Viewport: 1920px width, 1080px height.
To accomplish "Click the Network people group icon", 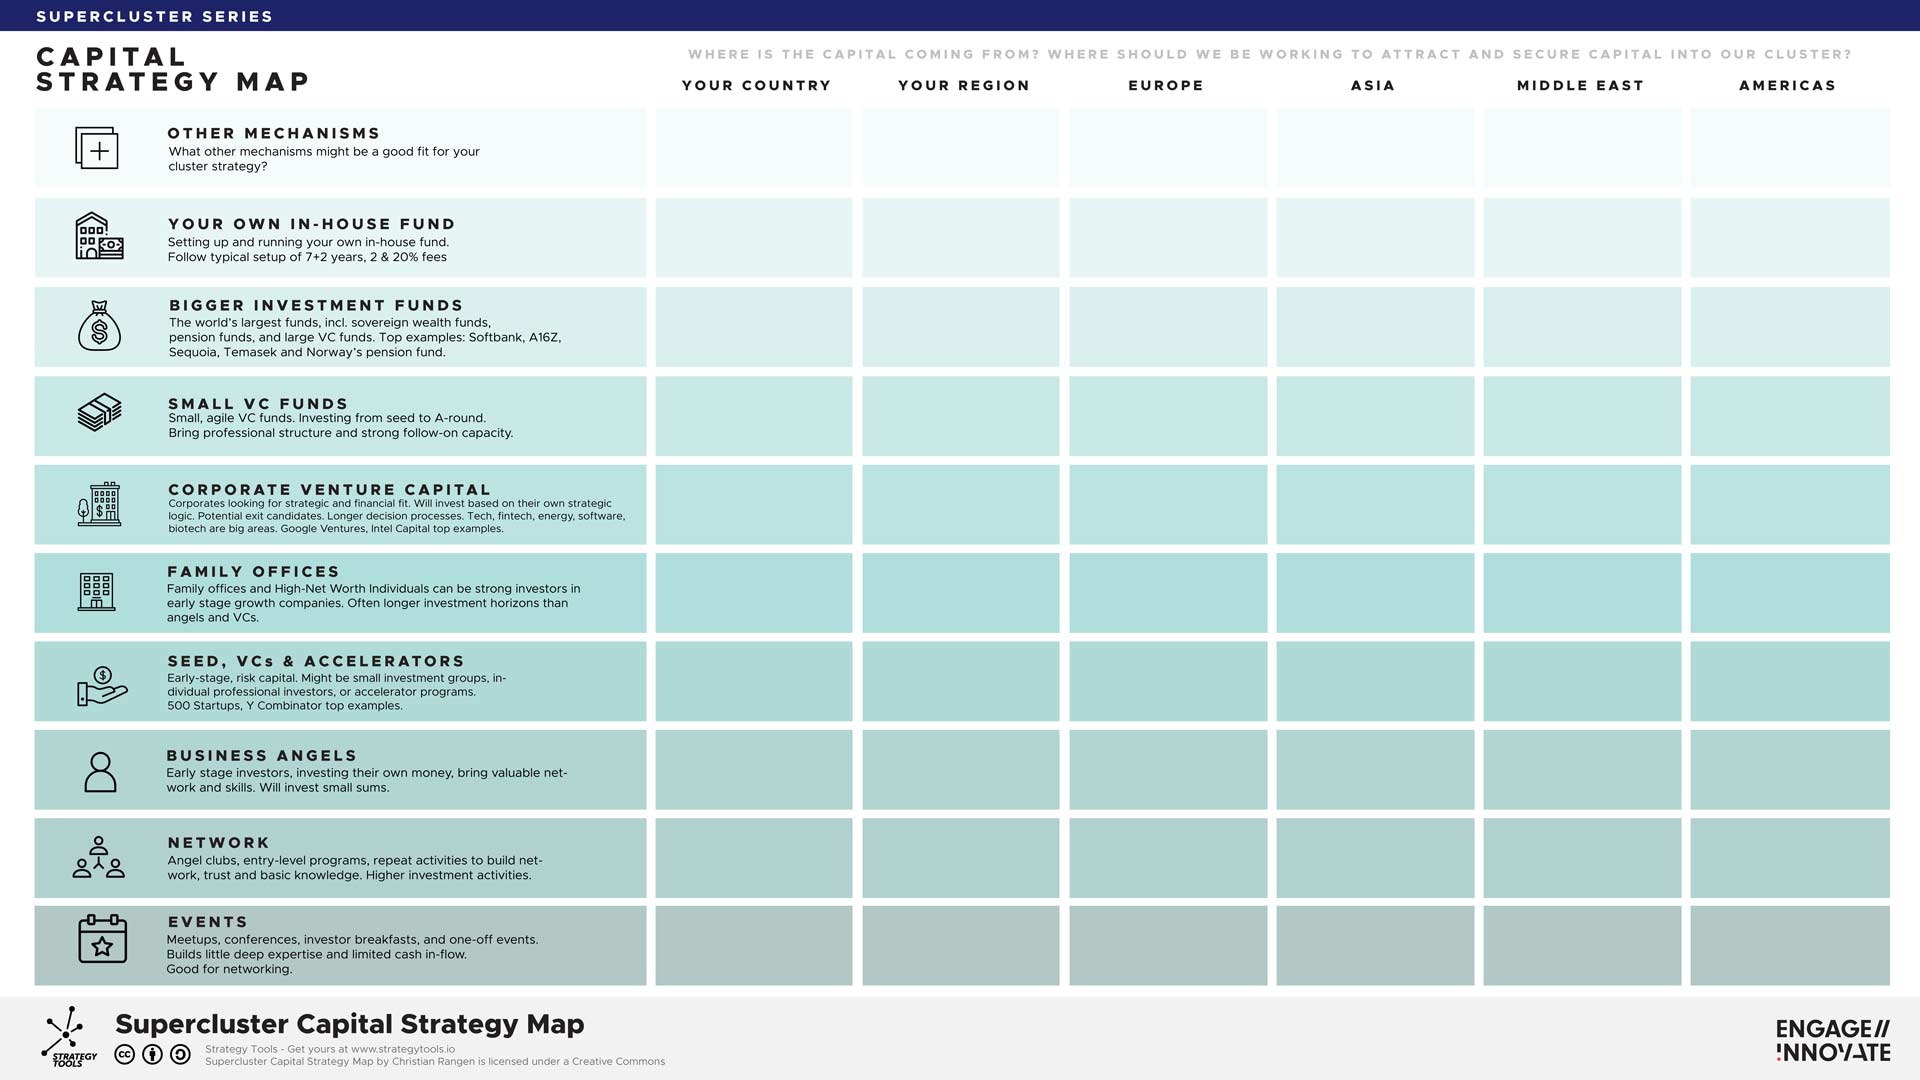I will click(x=98, y=858).
